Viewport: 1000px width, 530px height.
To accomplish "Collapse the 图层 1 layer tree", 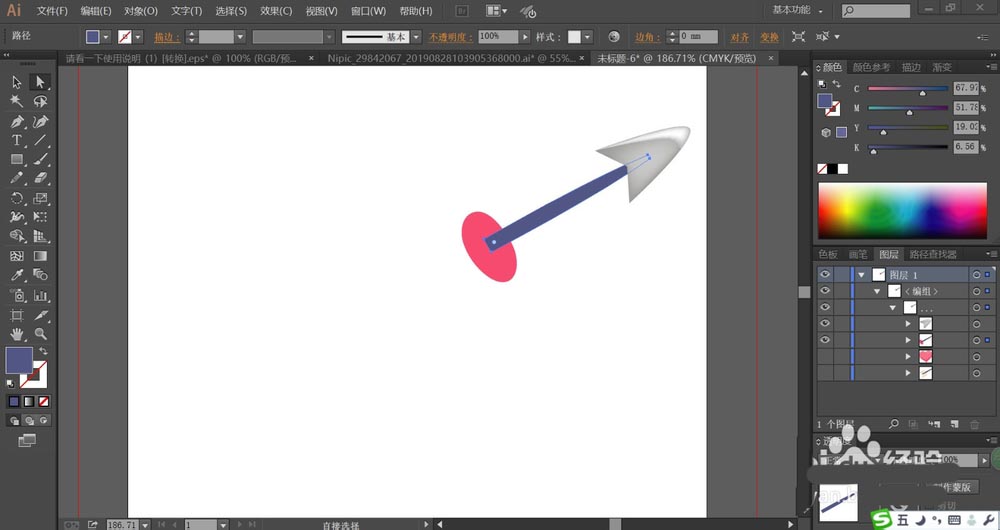I will point(862,275).
